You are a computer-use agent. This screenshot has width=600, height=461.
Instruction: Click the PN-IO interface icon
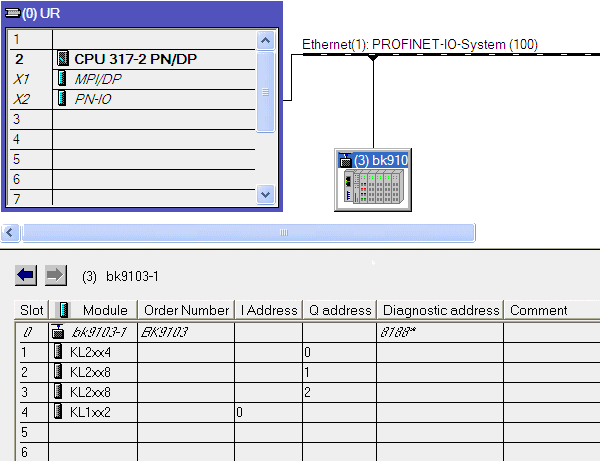click(62, 98)
